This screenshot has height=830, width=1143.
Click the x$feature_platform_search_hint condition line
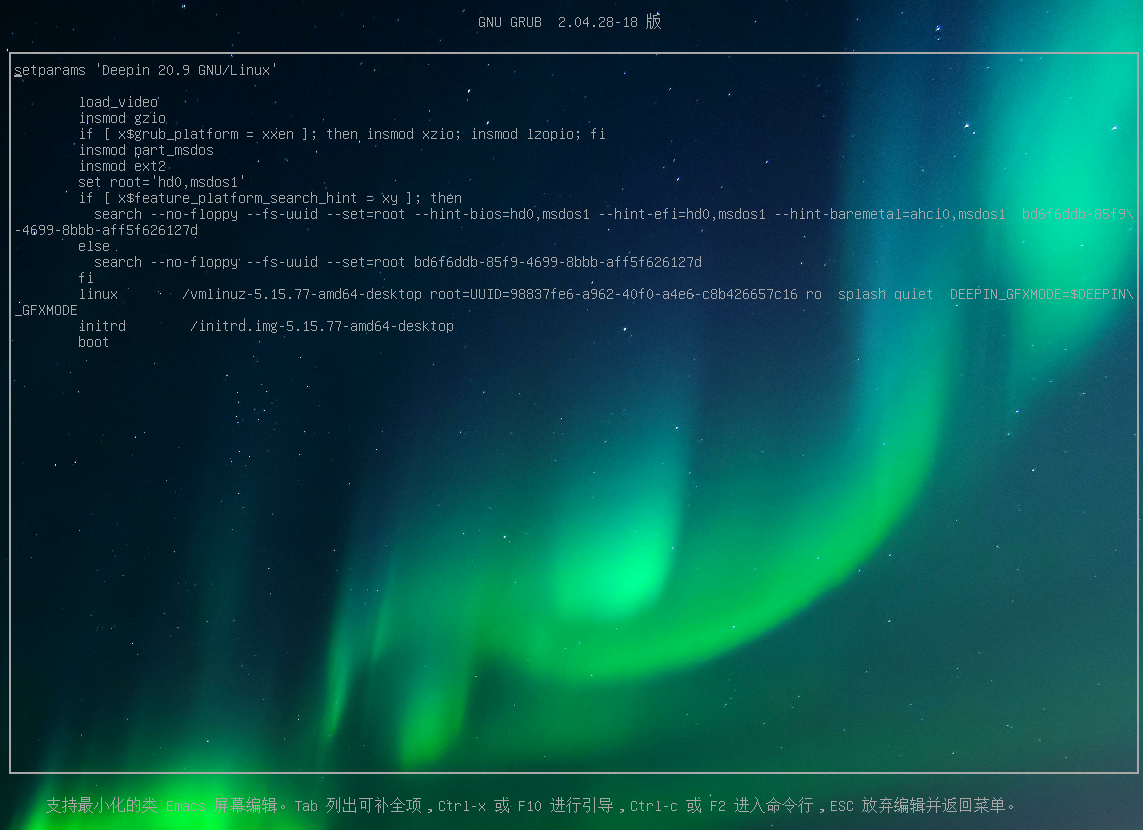coord(270,199)
